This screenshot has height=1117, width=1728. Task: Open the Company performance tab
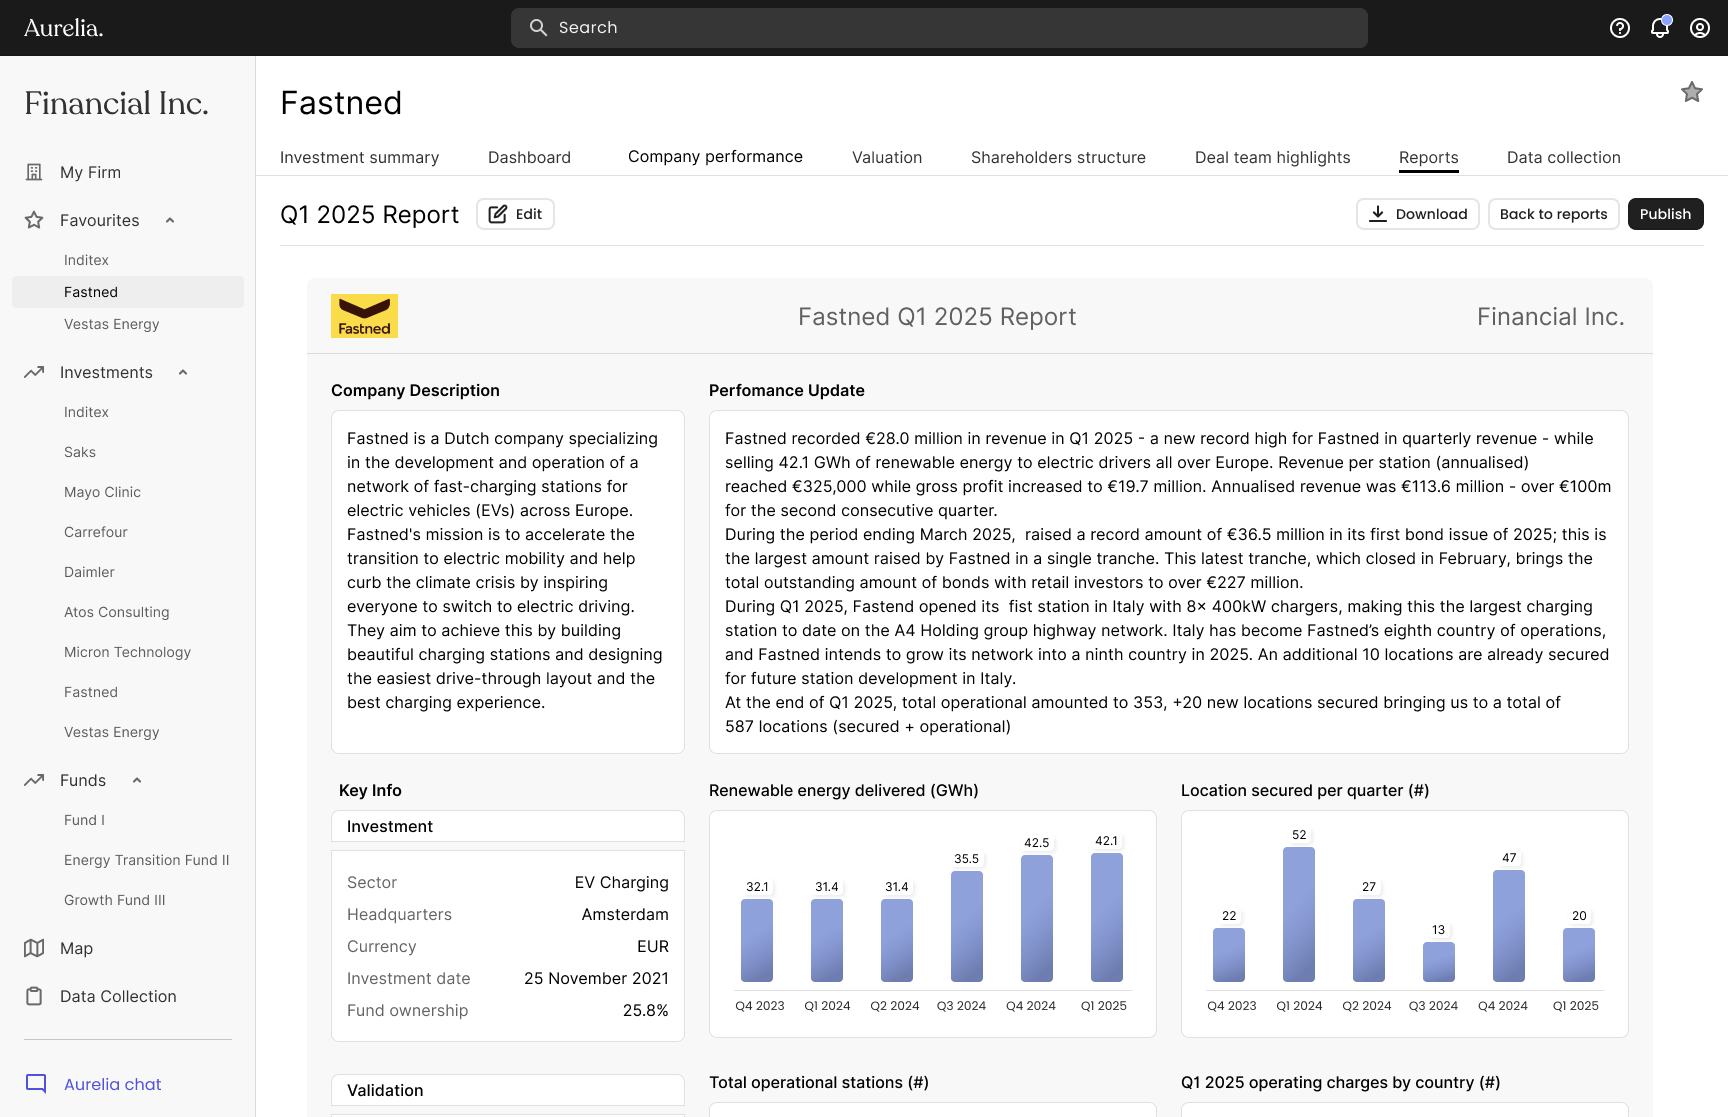[715, 156]
